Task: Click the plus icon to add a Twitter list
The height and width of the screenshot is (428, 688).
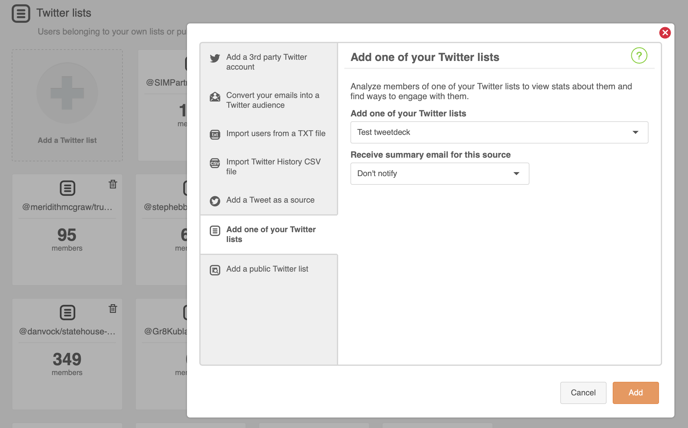Action: [x=67, y=93]
